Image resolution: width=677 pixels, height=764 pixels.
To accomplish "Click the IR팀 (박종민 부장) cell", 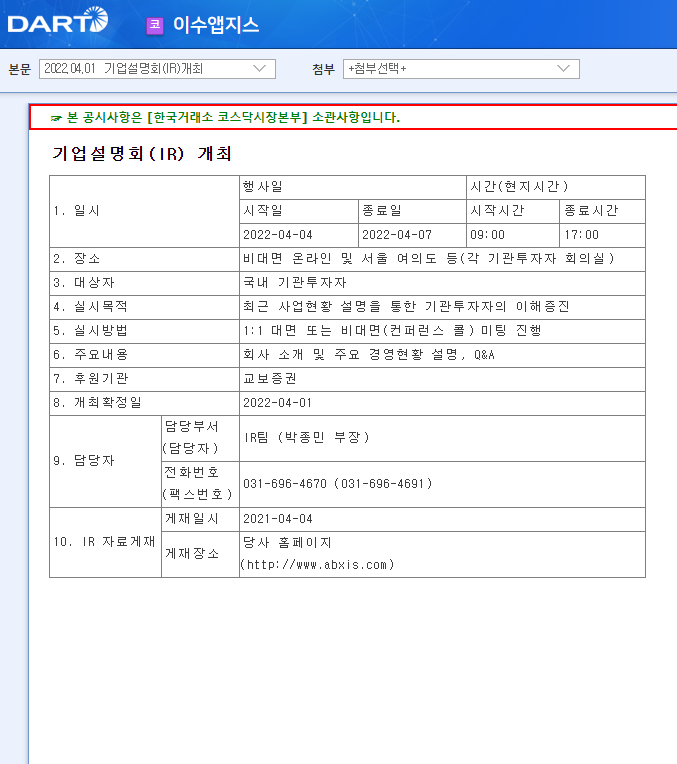I will 442,439.
